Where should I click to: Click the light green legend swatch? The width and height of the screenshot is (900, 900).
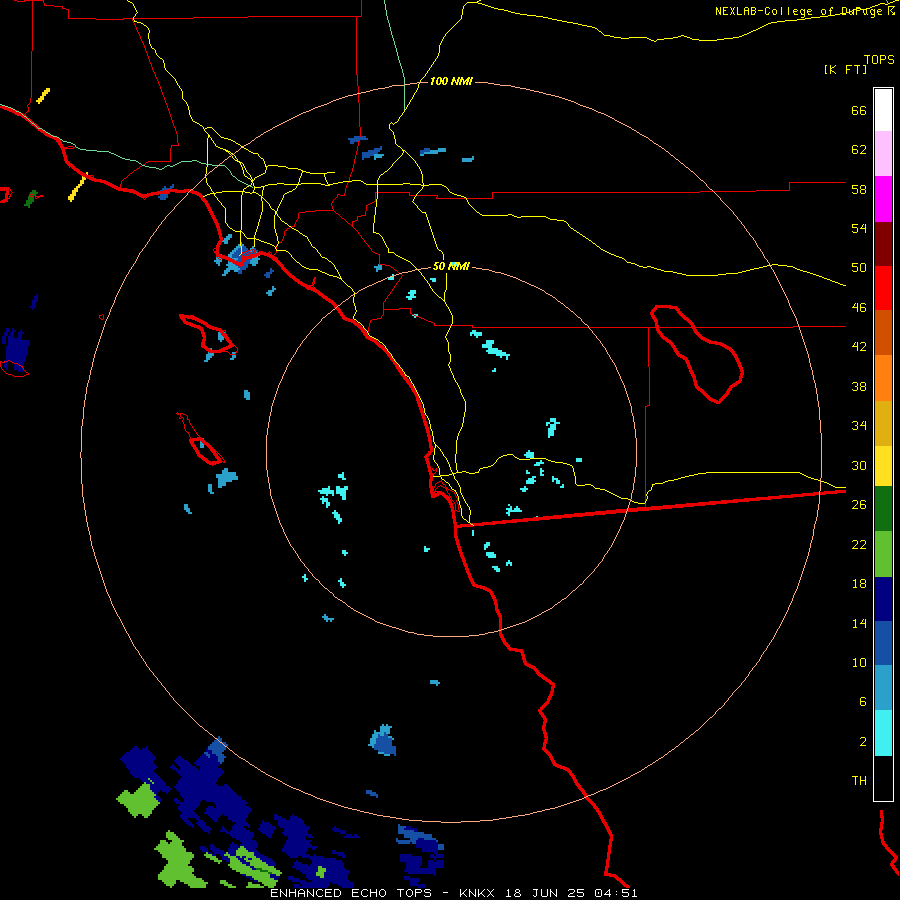[x=883, y=553]
